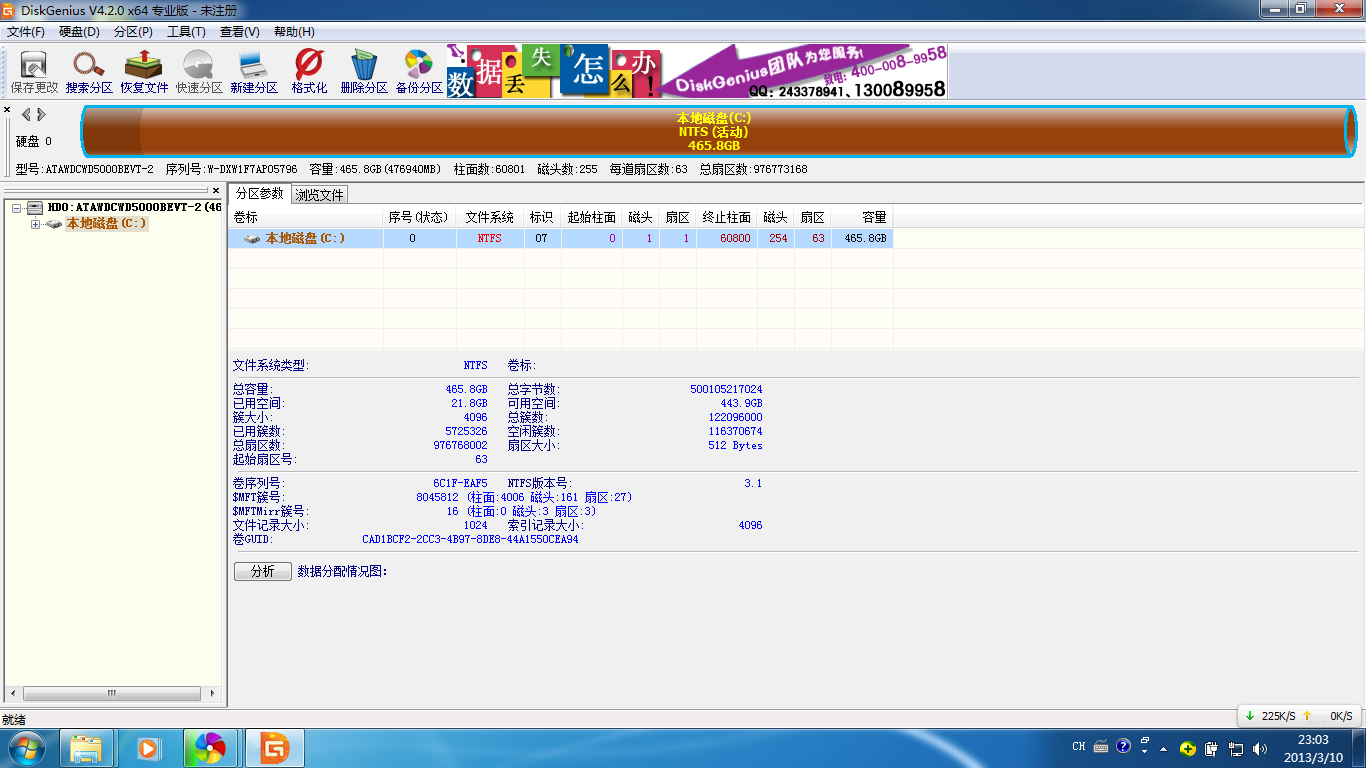
Task: Click the 6C1F-EAF5 volume serial number
Action: 460,483
